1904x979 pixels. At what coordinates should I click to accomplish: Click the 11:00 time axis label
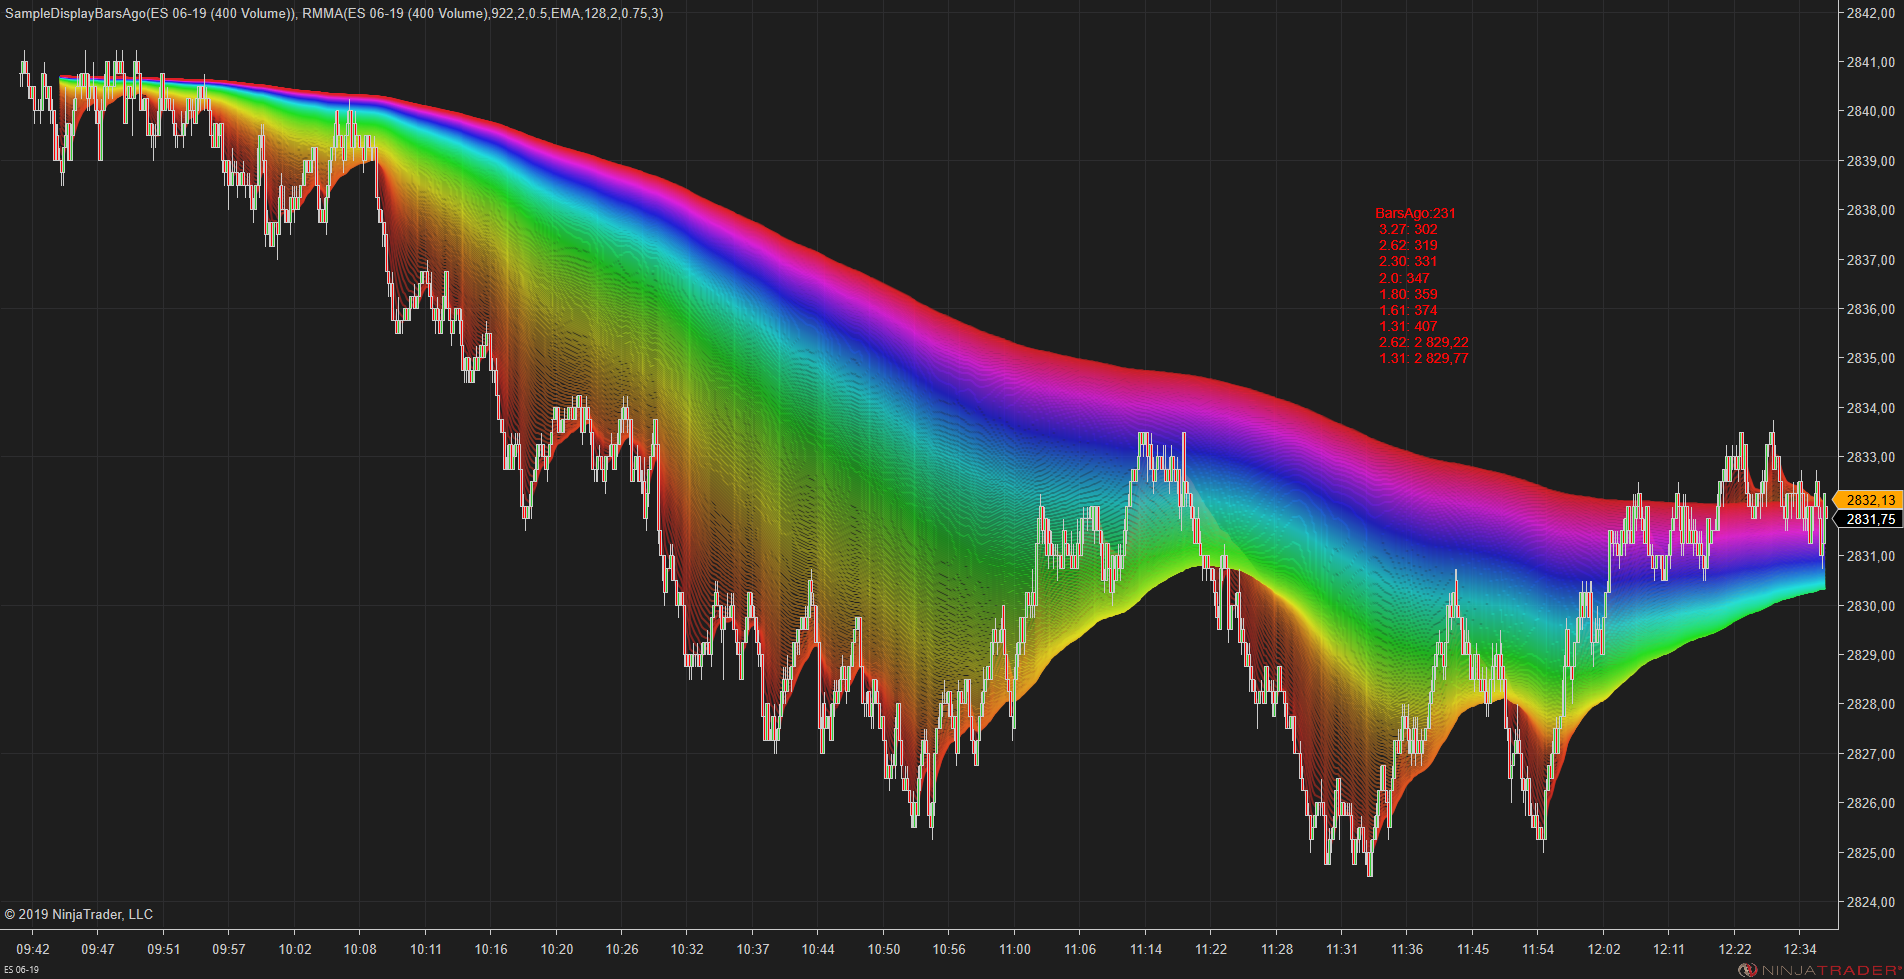(1015, 949)
